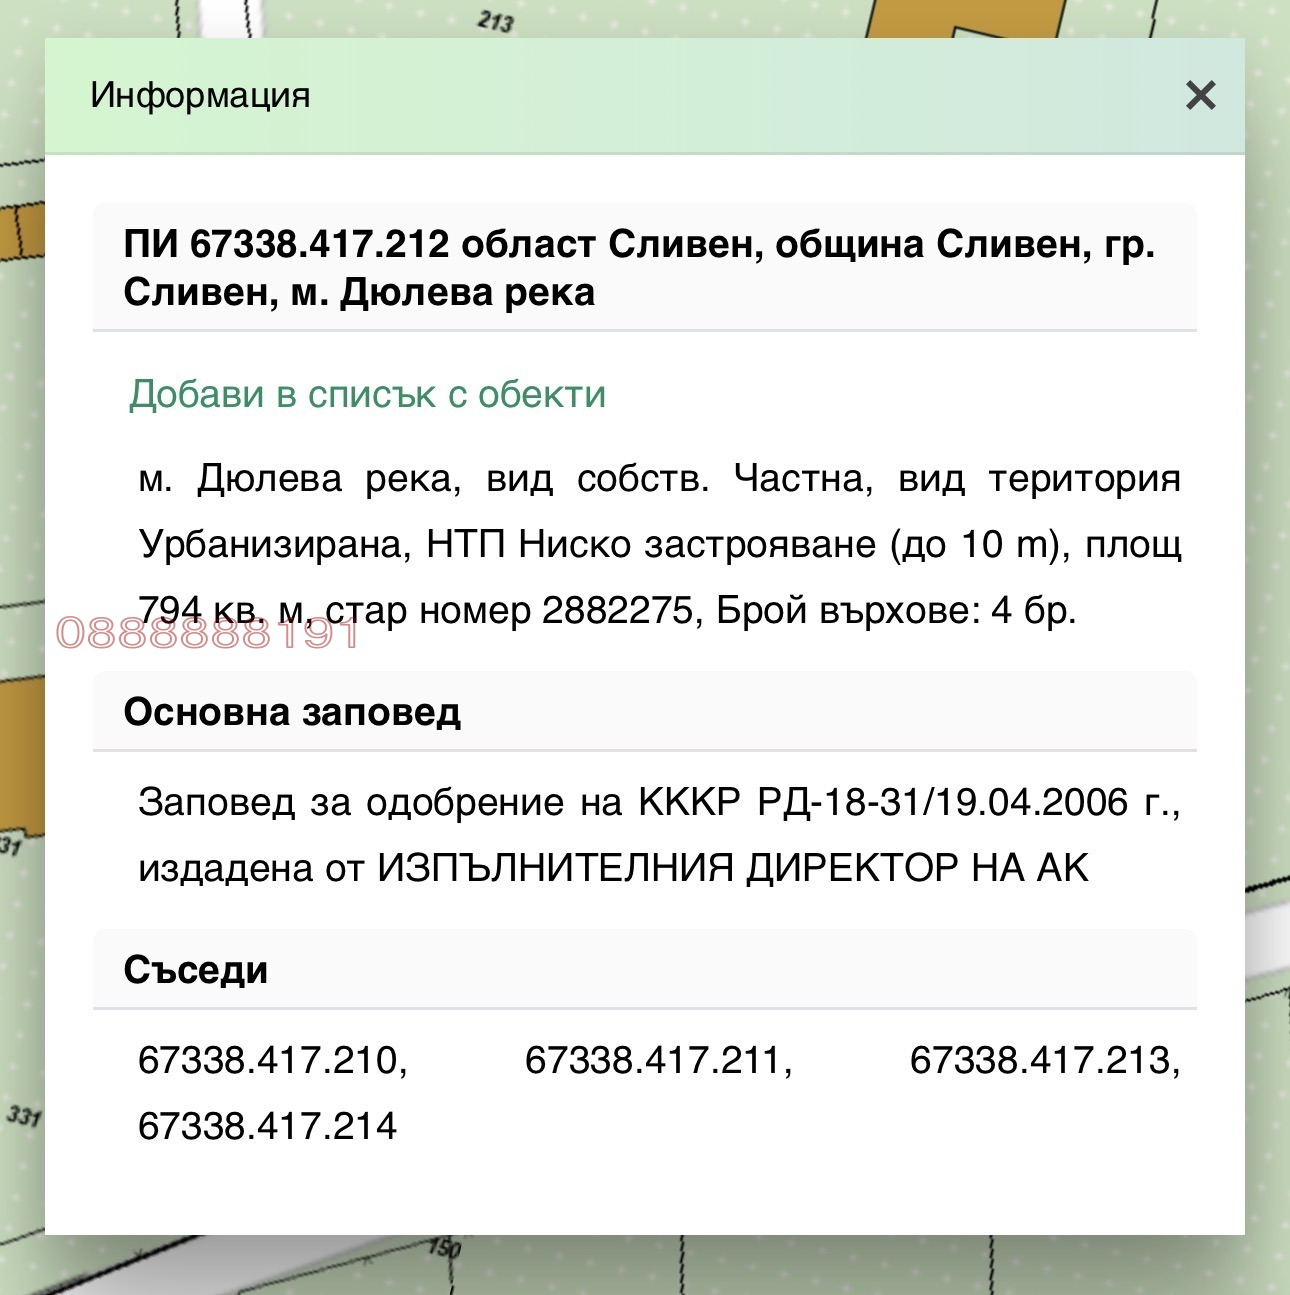Select neighbor parcel 67338.417.211
The width and height of the screenshot is (1290, 1295).
(660, 1059)
